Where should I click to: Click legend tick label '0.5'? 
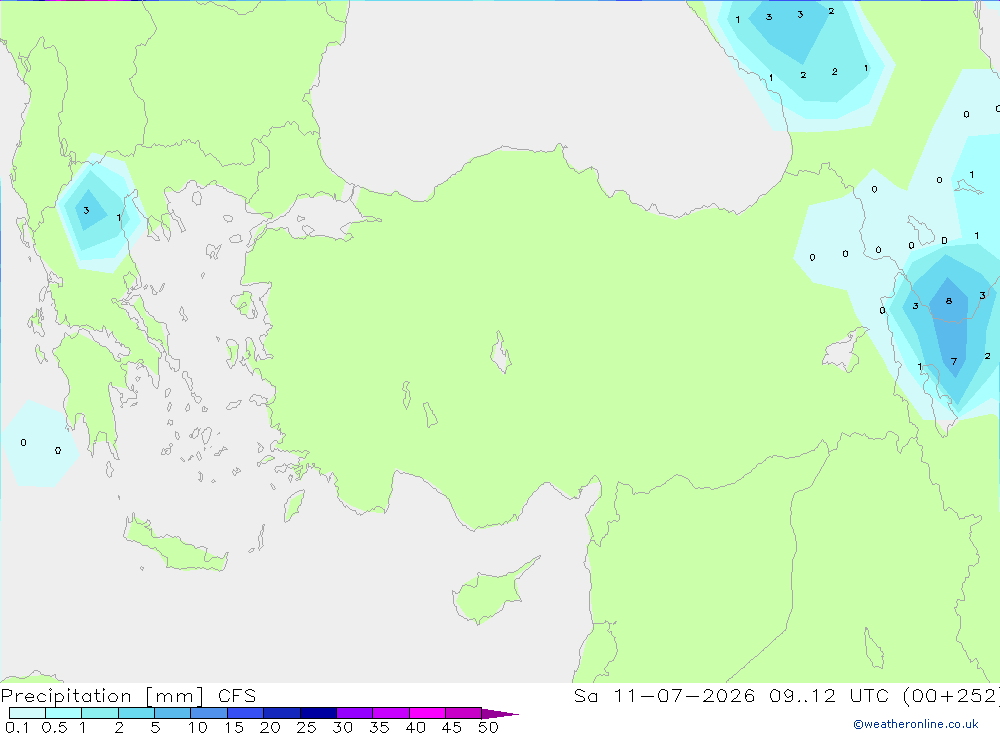point(54,727)
